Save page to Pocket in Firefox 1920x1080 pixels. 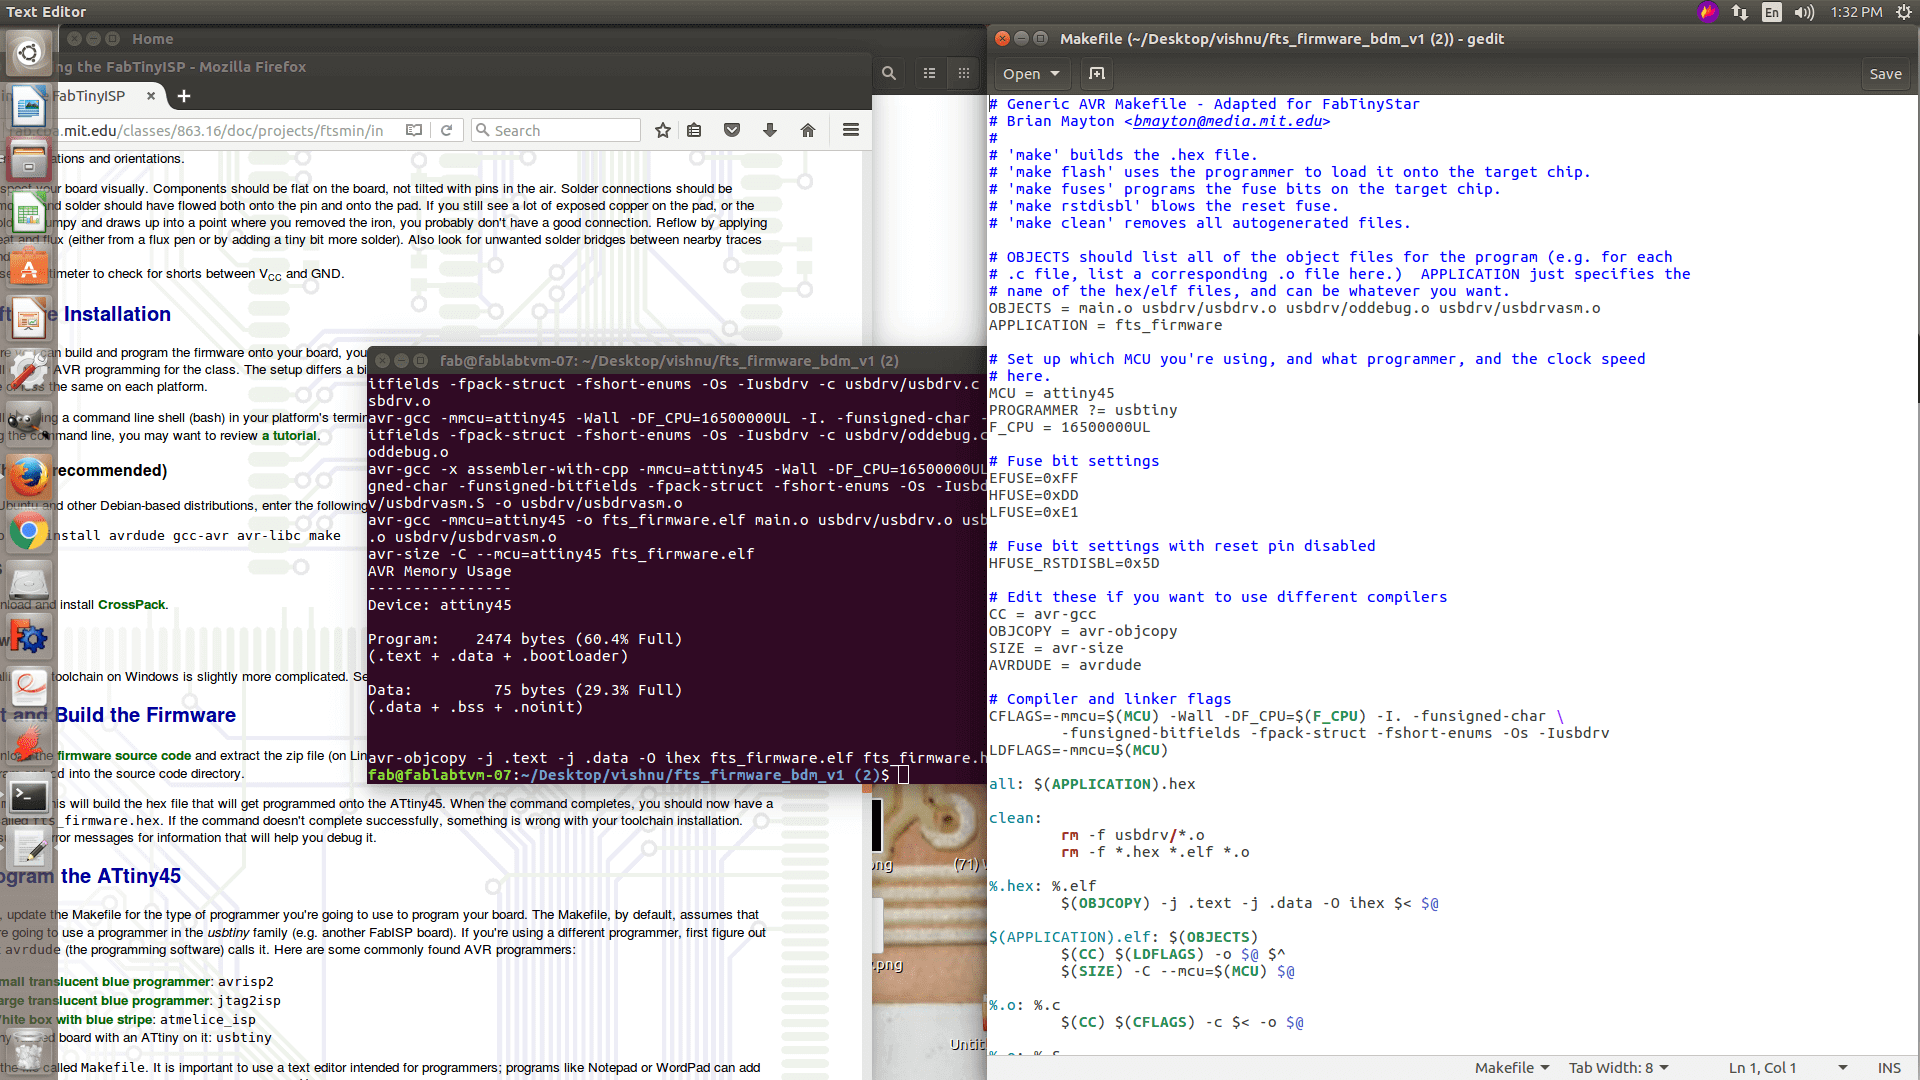732,130
